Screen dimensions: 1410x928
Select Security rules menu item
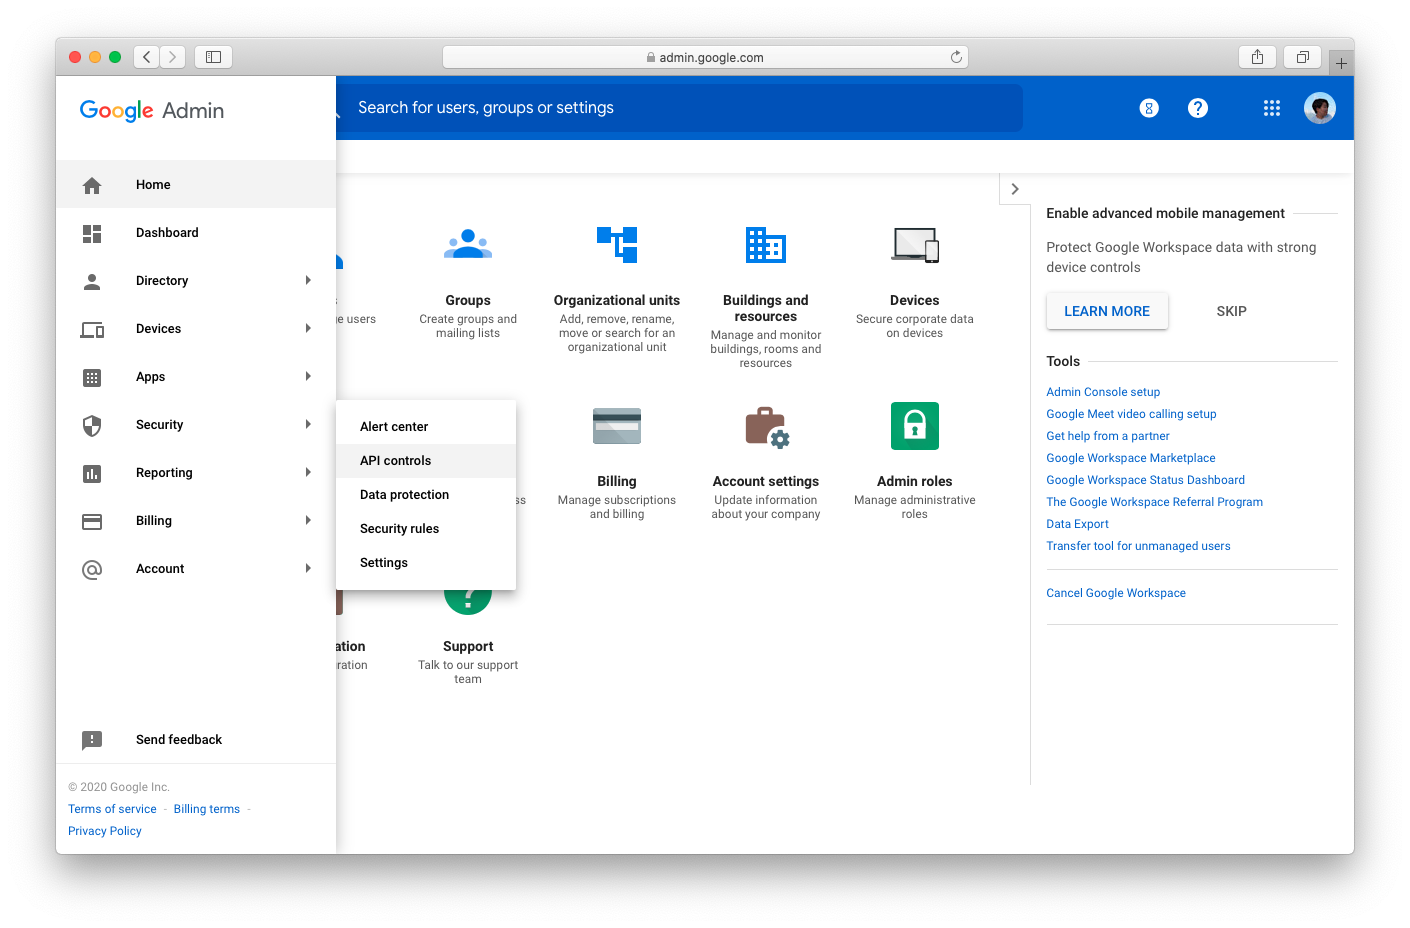(x=426, y=529)
